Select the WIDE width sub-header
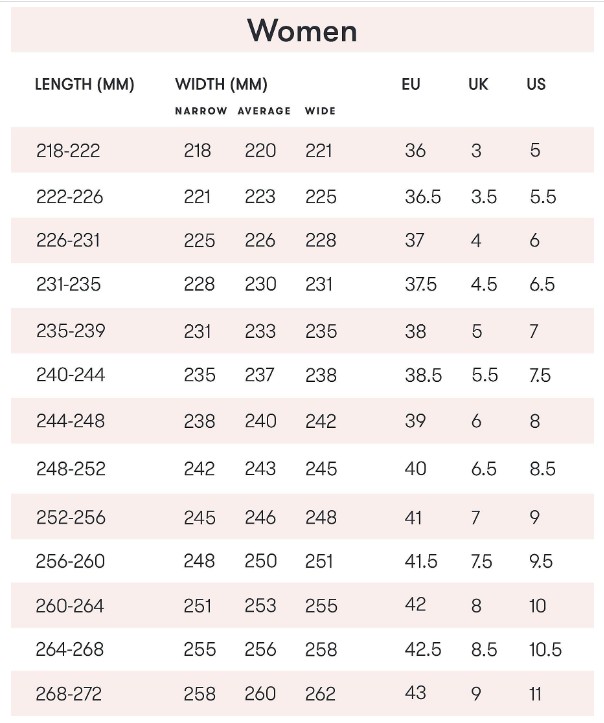This screenshot has width=604, height=723. click(320, 111)
